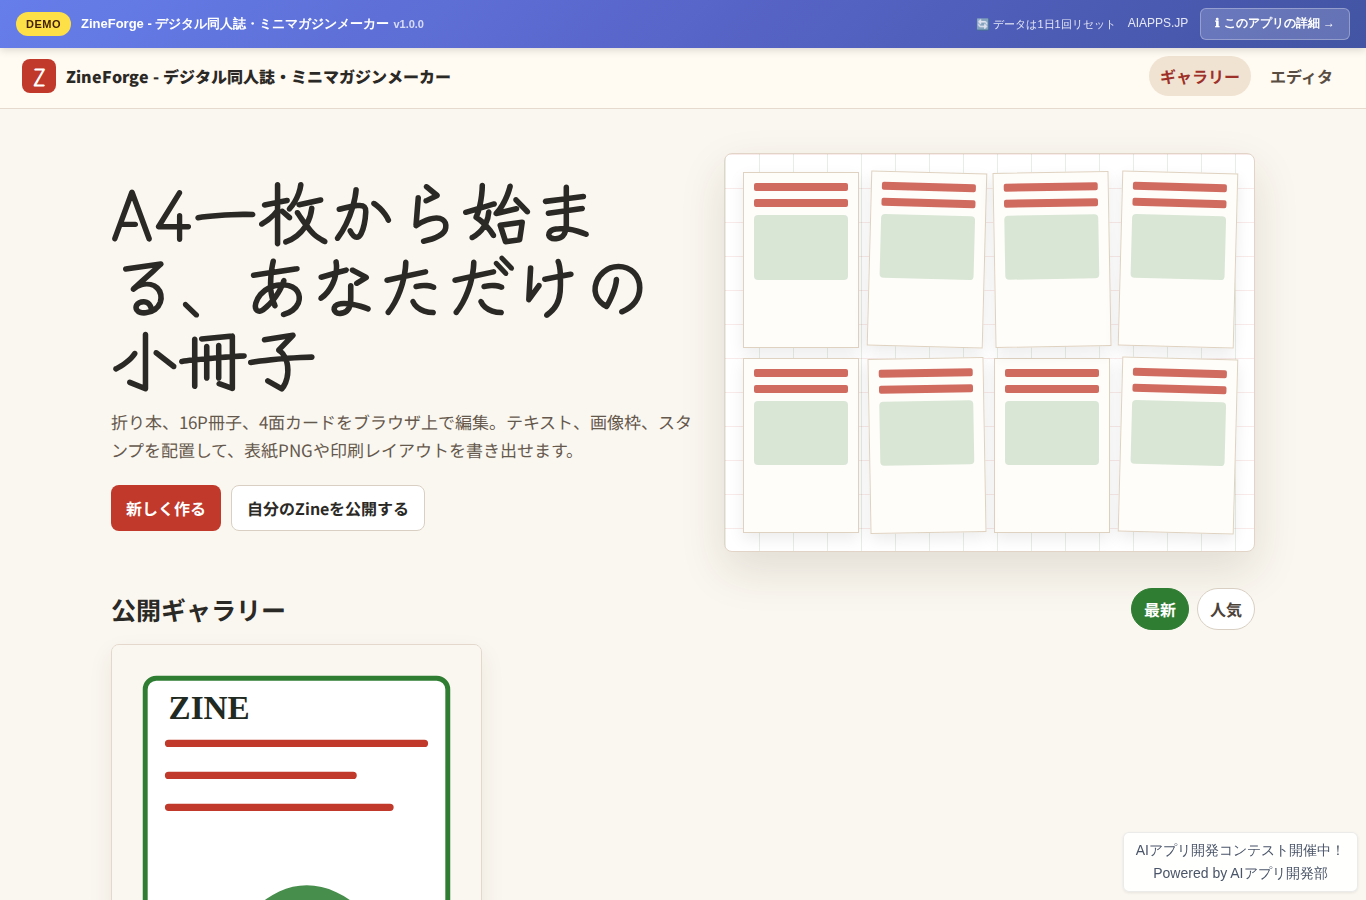Switch to the エディタ tab
1366x900 pixels.
point(1301,77)
